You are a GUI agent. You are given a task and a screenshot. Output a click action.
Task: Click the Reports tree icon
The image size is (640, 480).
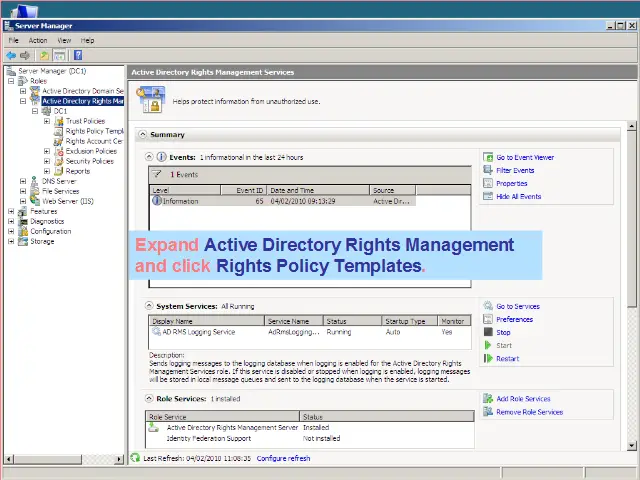pos(59,171)
